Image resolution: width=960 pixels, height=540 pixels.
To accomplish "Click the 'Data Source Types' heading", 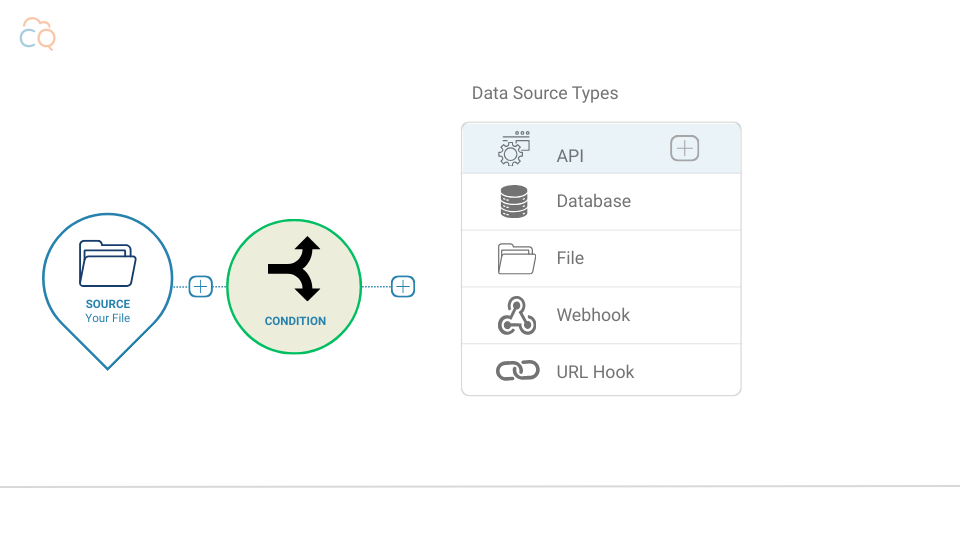I will click(545, 93).
